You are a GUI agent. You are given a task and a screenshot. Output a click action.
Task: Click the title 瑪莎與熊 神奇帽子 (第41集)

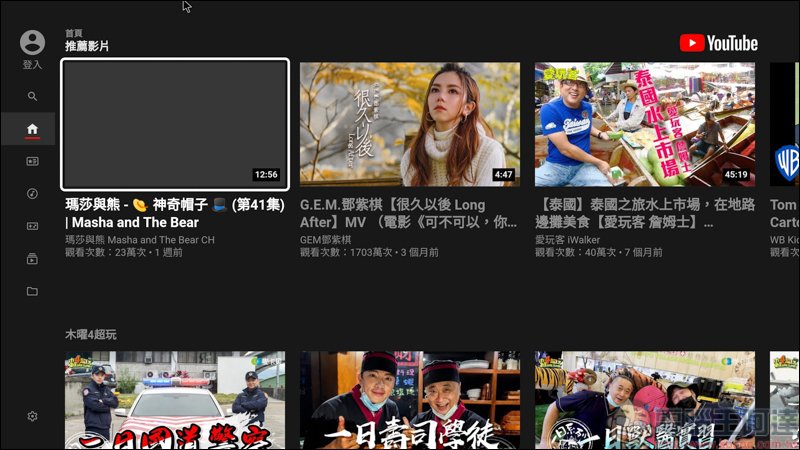point(175,213)
